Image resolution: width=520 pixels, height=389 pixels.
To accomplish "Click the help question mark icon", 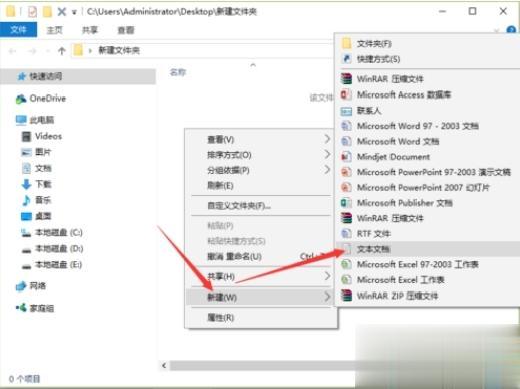I will 511,30.
